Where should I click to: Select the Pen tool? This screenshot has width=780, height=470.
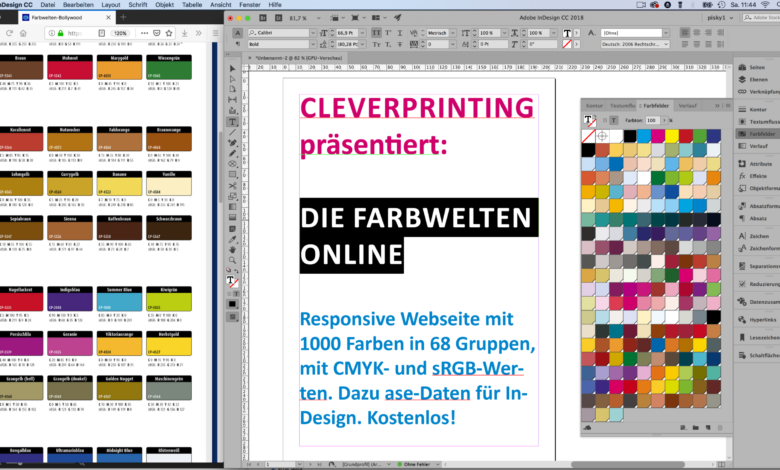click(232, 143)
